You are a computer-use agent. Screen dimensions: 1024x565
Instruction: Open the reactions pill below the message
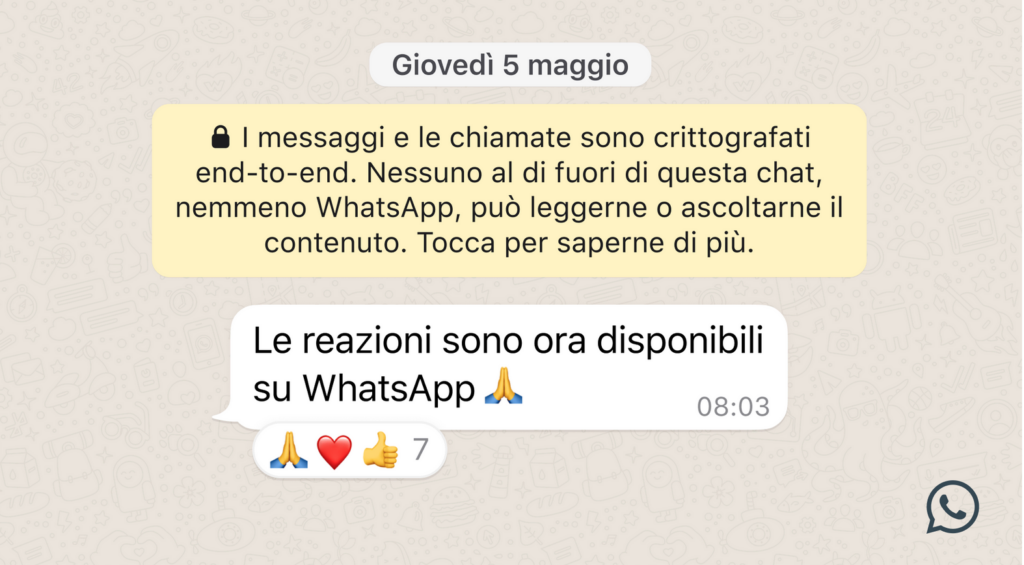[x=349, y=450]
